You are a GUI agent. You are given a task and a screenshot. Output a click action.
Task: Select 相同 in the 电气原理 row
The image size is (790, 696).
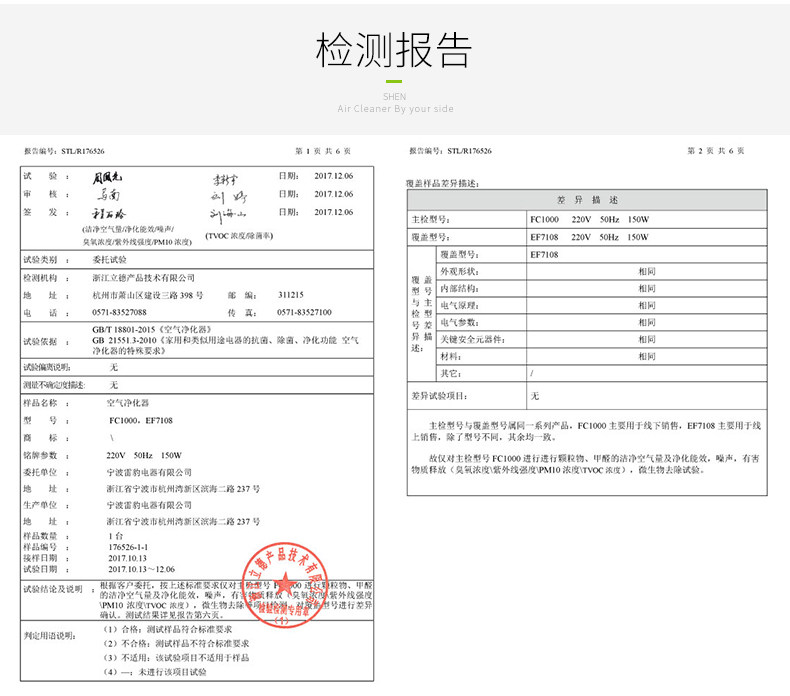pos(647,305)
